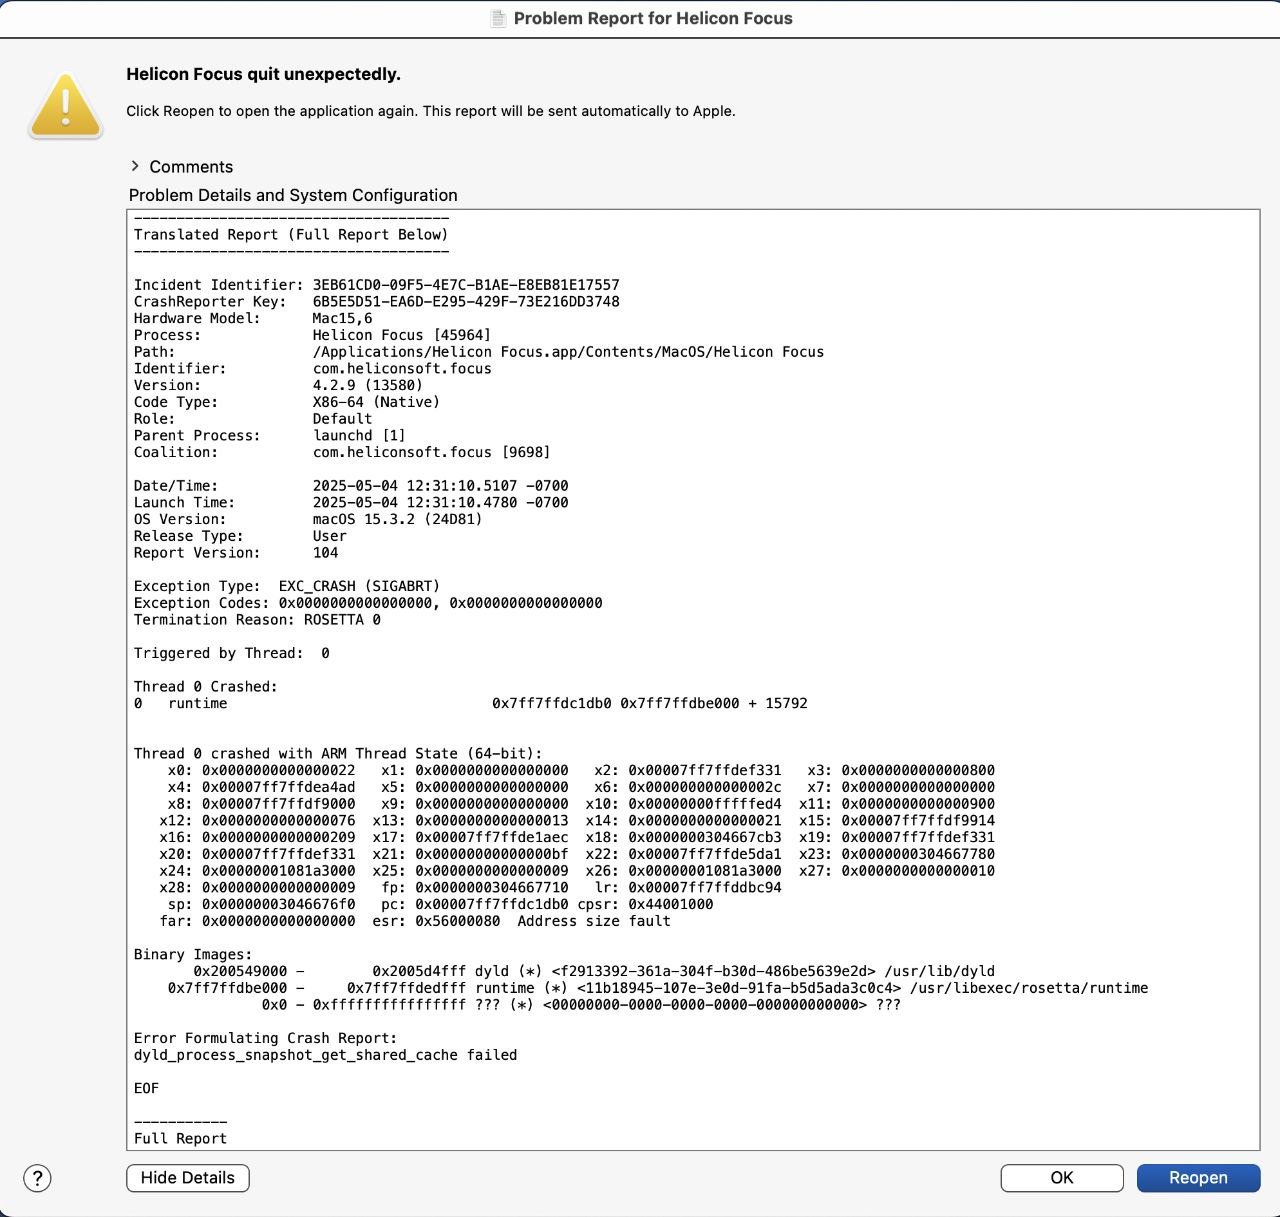Click the Code Type value X86-64 (Native)

[x=376, y=402]
